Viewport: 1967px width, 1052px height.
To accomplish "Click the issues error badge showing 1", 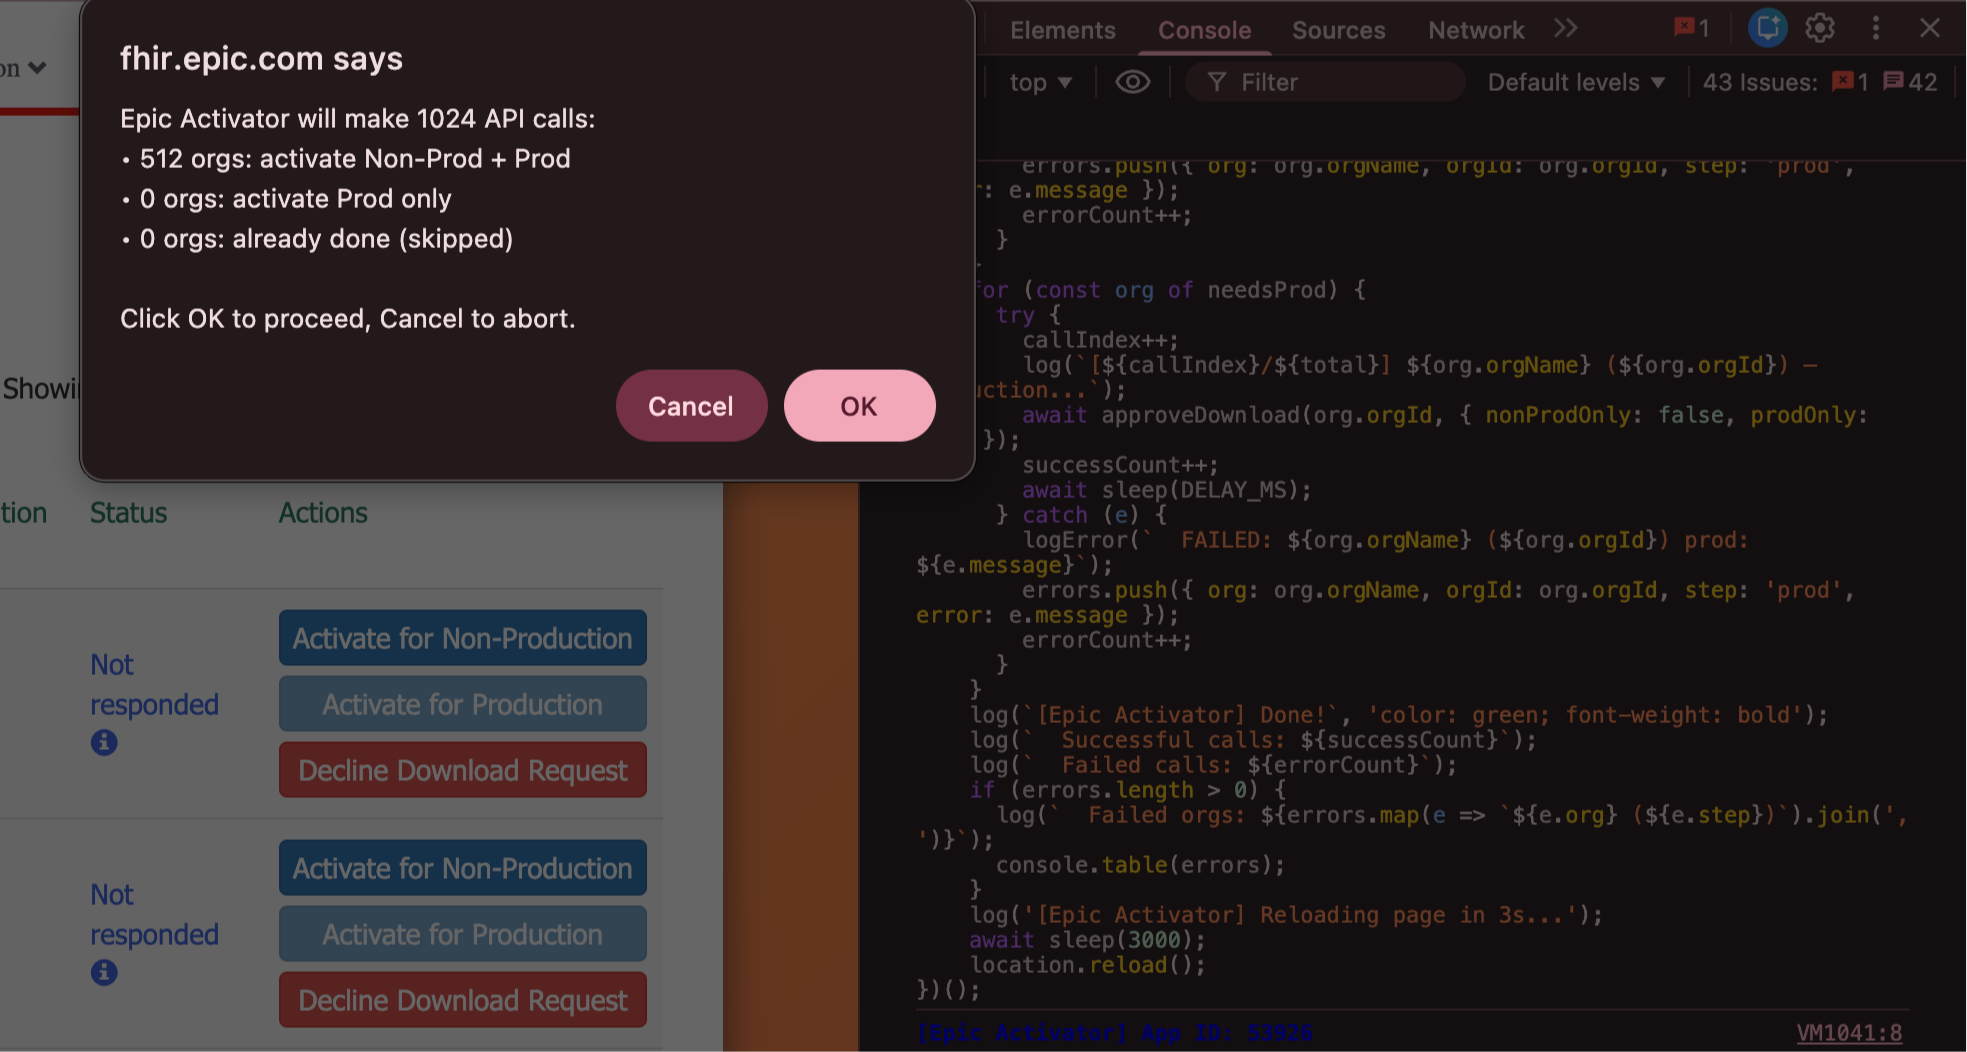I will coord(1850,82).
